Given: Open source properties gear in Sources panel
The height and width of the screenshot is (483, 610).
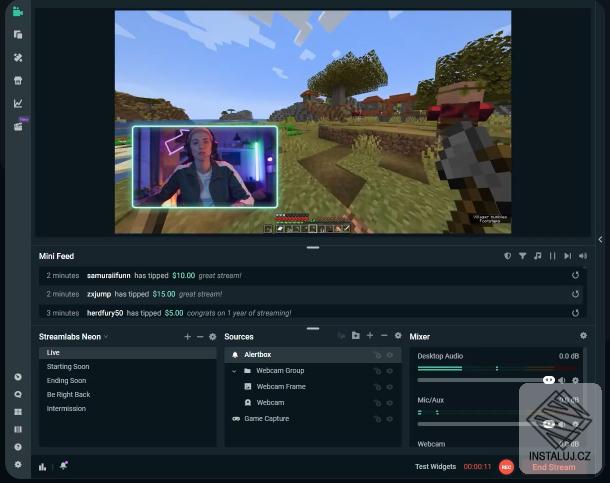Looking at the screenshot, I should coord(398,335).
